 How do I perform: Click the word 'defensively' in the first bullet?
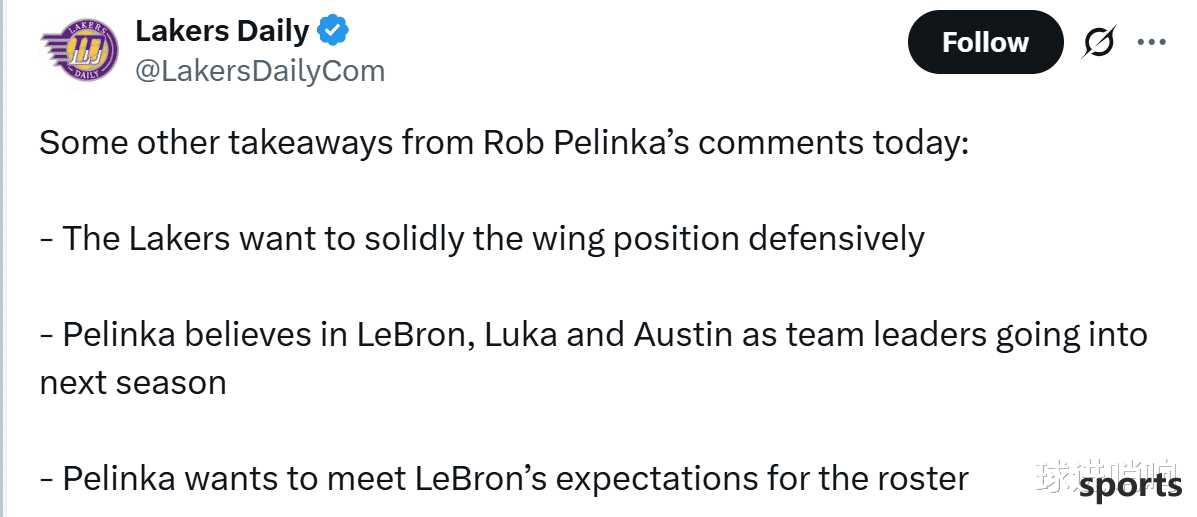(x=836, y=239)
